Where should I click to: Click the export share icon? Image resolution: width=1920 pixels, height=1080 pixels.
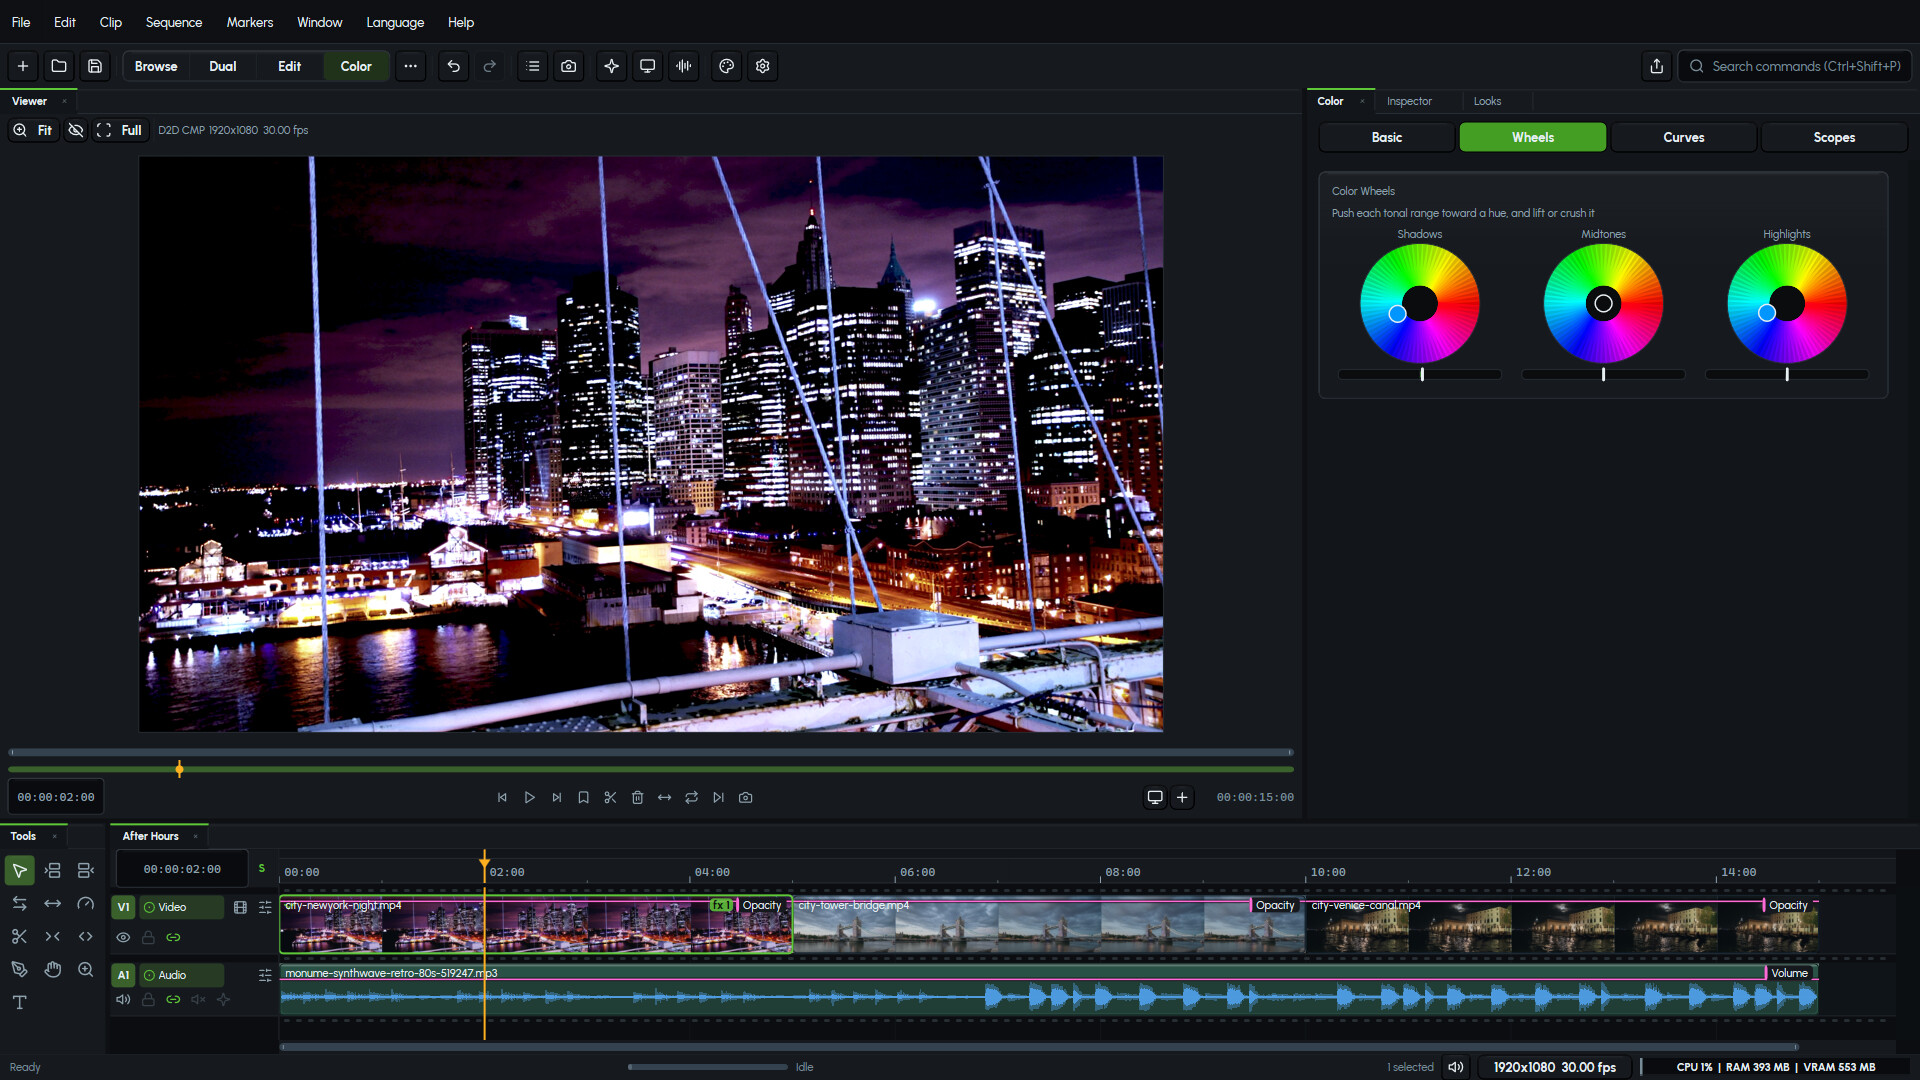coord(1657,66)
